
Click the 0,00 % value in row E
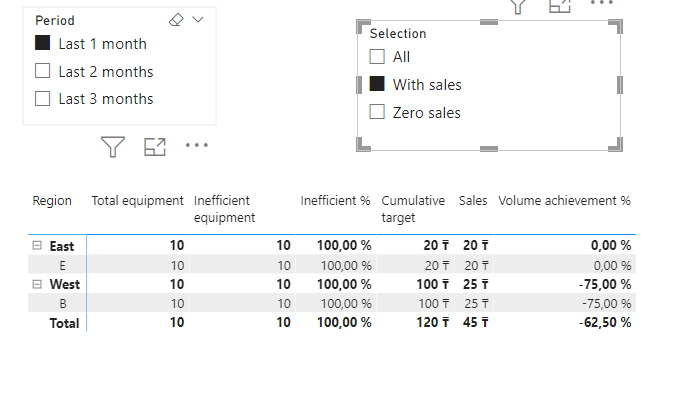coord(612,265)
